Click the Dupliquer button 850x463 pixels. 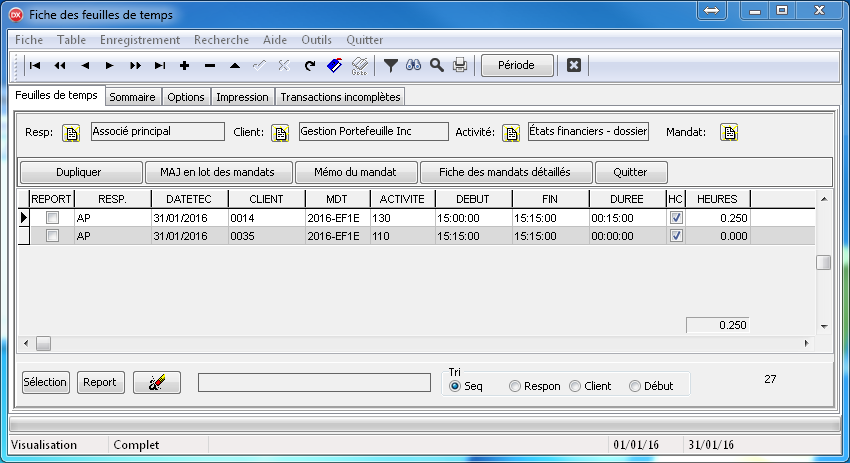tap(79, 172)
